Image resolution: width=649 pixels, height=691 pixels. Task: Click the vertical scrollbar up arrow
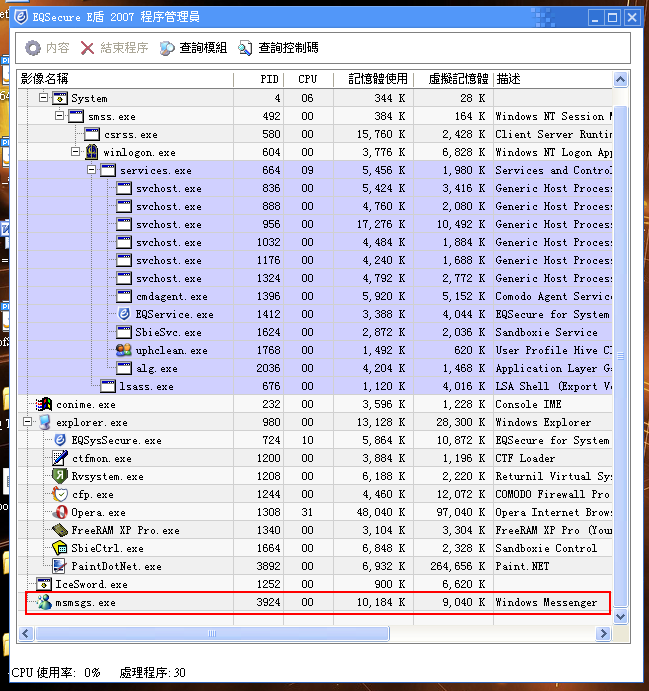[x=620, y=79]
